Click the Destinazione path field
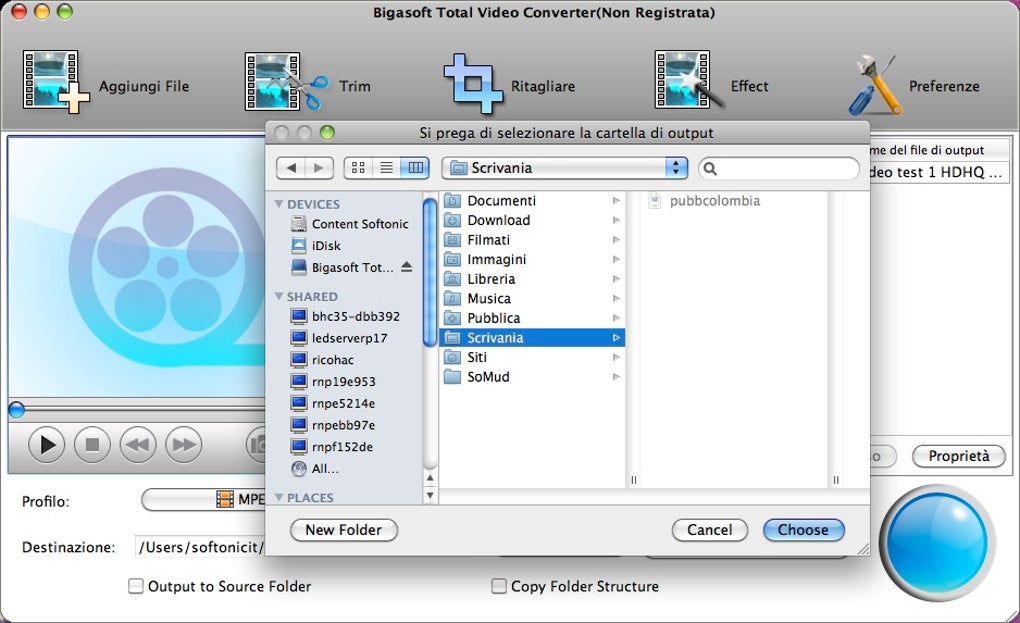 pyautogui.click(x=200, y=547)
